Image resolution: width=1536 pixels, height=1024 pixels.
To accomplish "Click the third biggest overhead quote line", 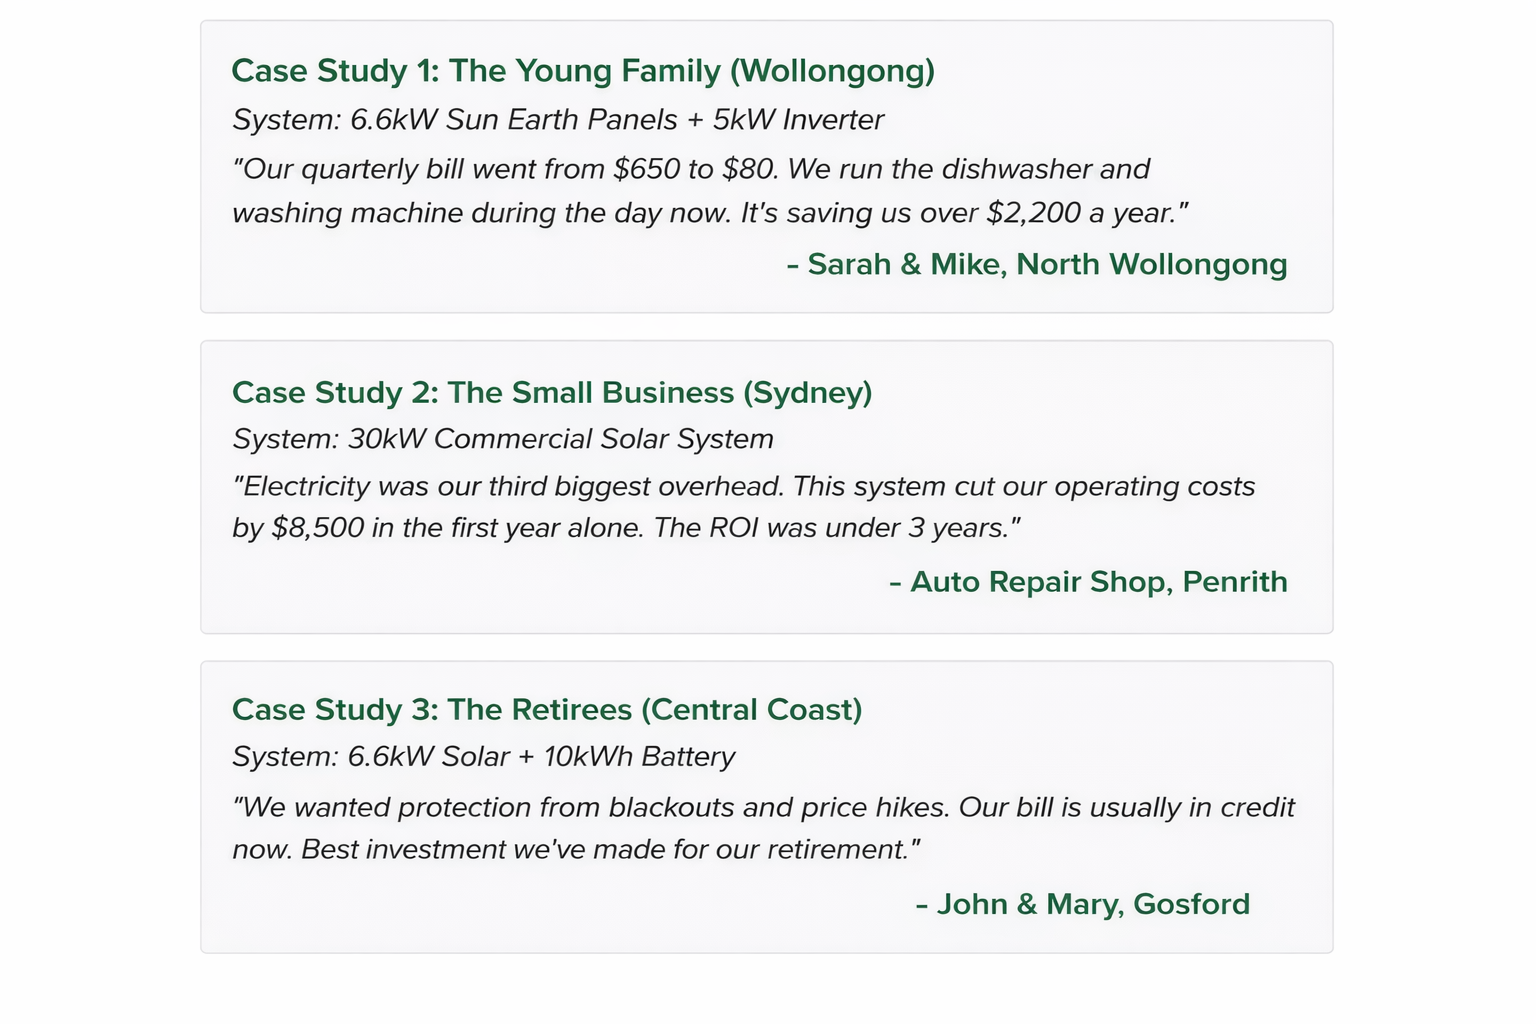I will pyautogui.click(x=744, y=486).
